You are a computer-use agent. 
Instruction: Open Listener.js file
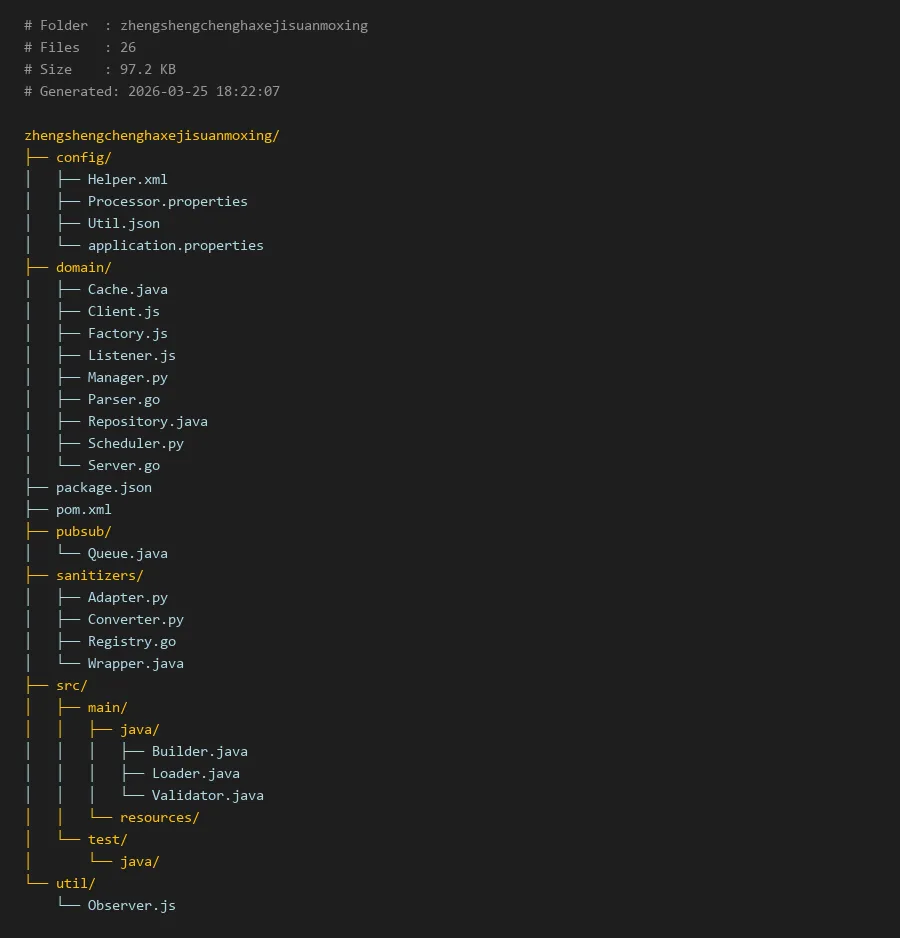click(131, 355)
